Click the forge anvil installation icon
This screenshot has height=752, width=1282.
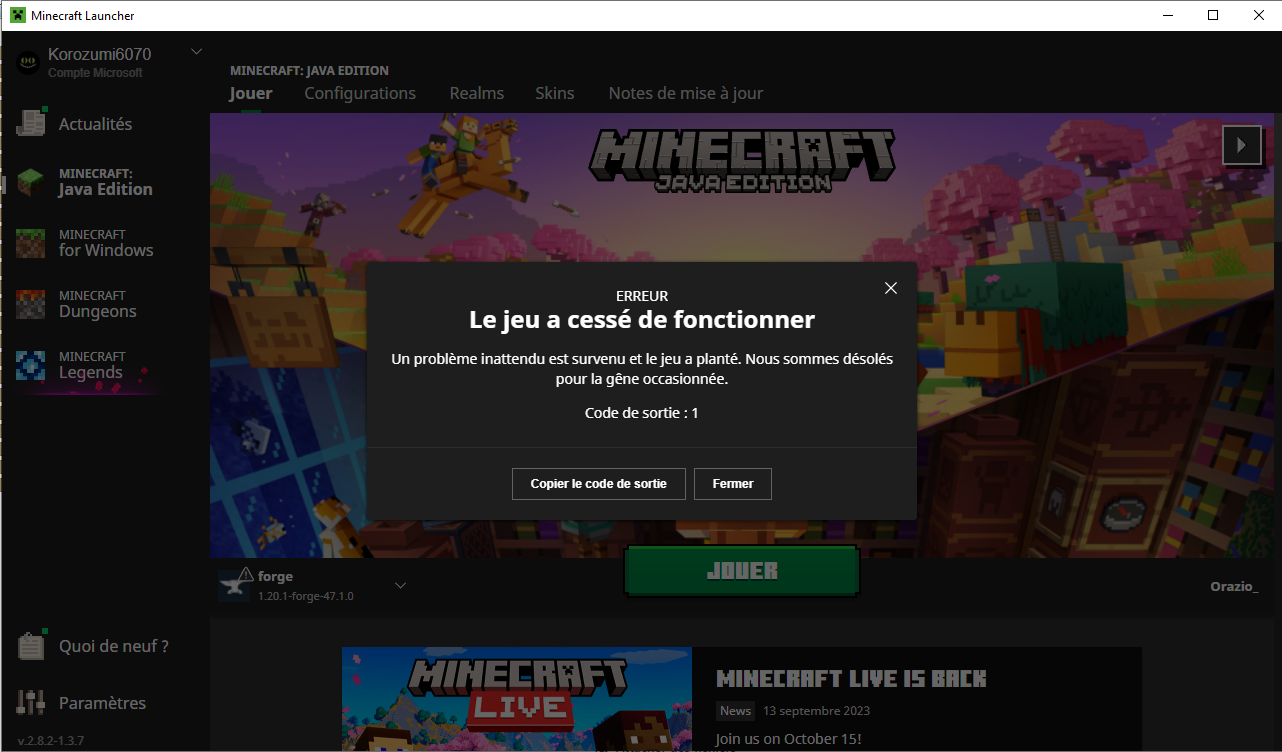pos(234,585)
